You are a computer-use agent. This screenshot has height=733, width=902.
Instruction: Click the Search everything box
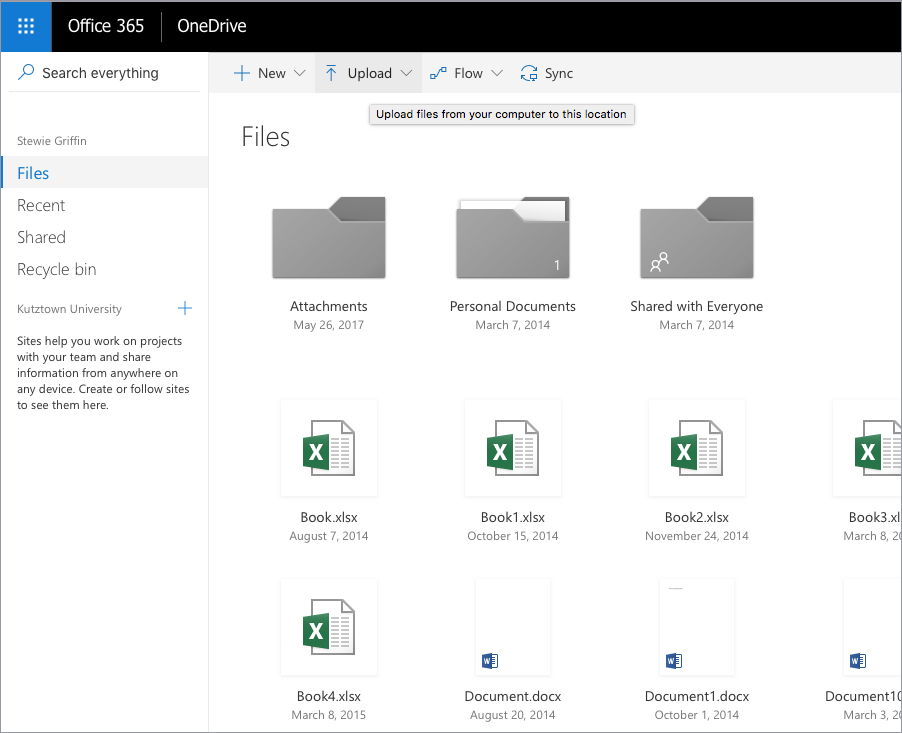click(100, 73)
